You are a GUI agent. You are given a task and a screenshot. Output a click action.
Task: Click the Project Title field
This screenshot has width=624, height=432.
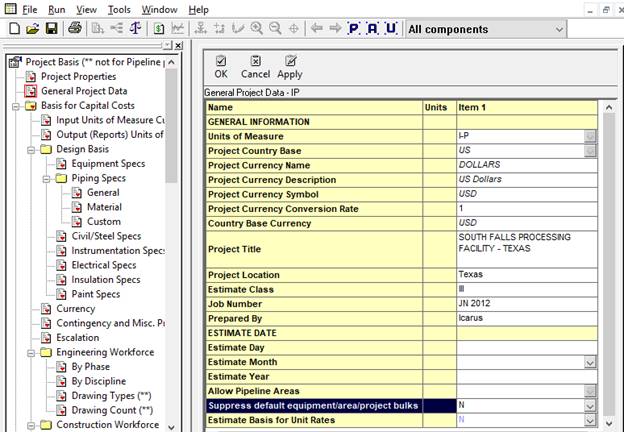[x=526, y=249]
